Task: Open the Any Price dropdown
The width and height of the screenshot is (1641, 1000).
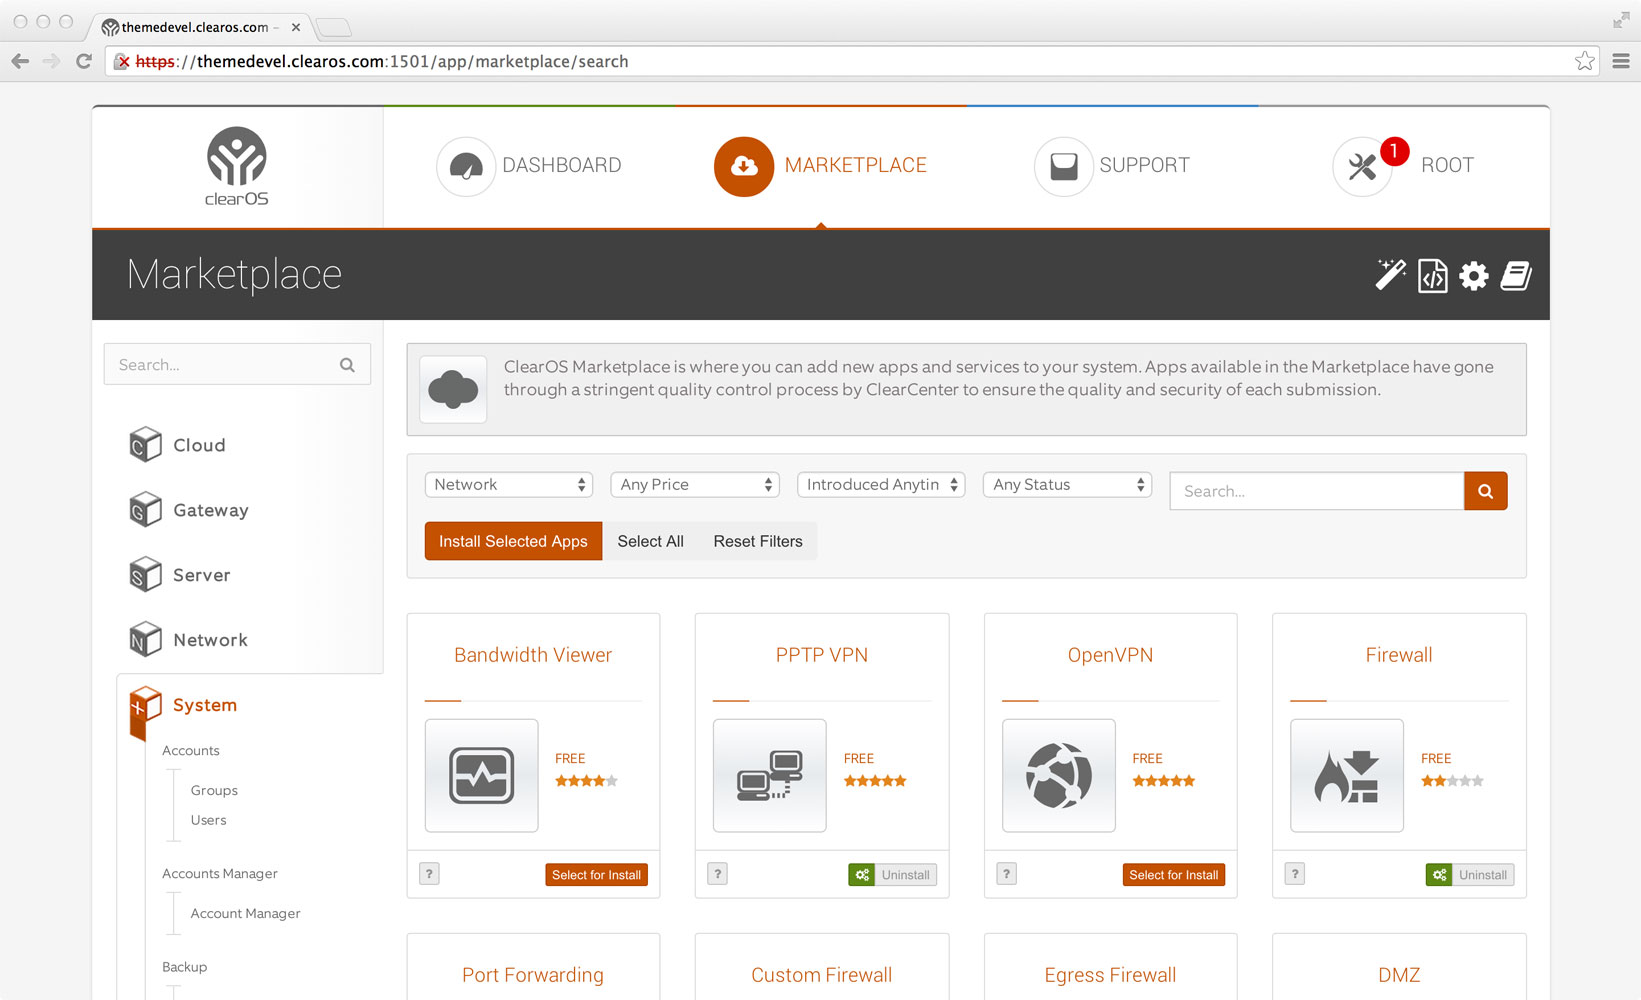Action: pyautogui.click(x=695, y=485)
